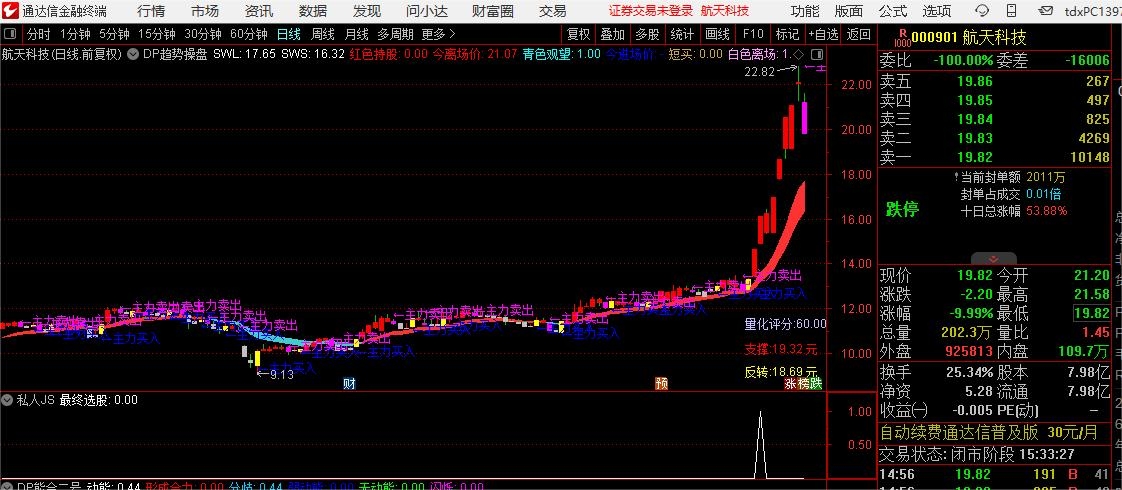This screenshot has width=1122, height=490.
Task: Open the 交易 menu
Action: 552,11
